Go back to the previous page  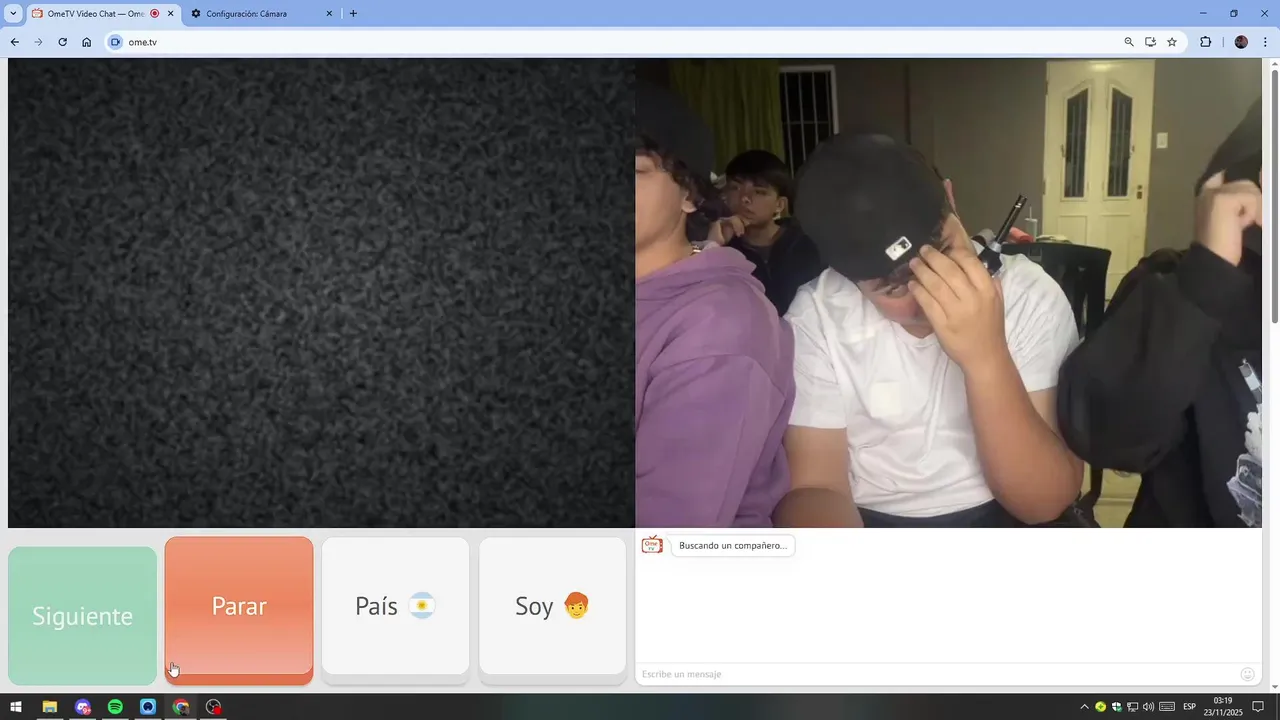[x=14, y=42]
